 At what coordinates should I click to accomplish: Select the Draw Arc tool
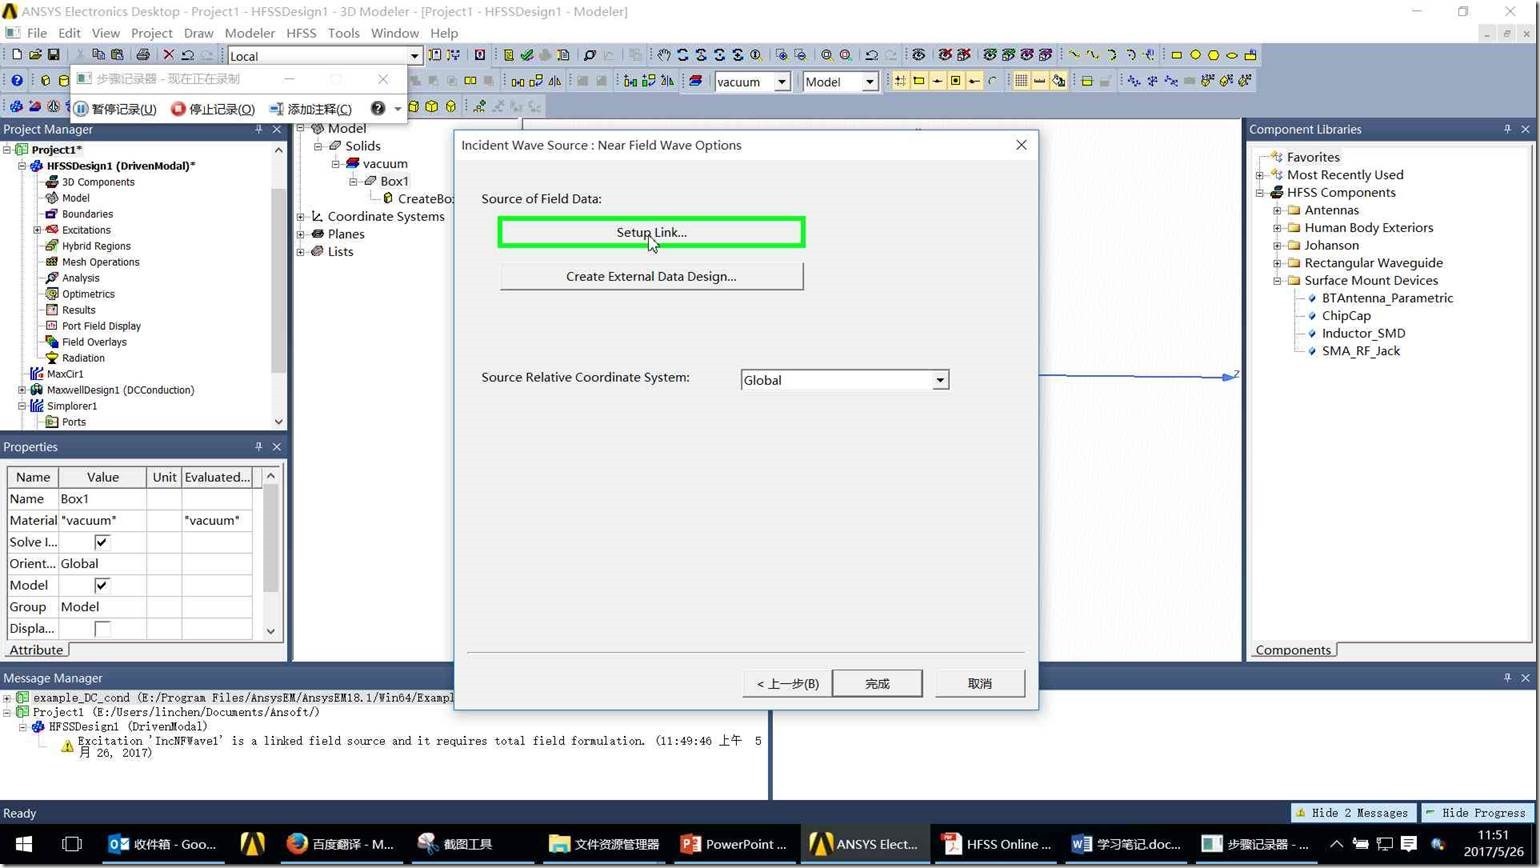(x=1112, y=55)
